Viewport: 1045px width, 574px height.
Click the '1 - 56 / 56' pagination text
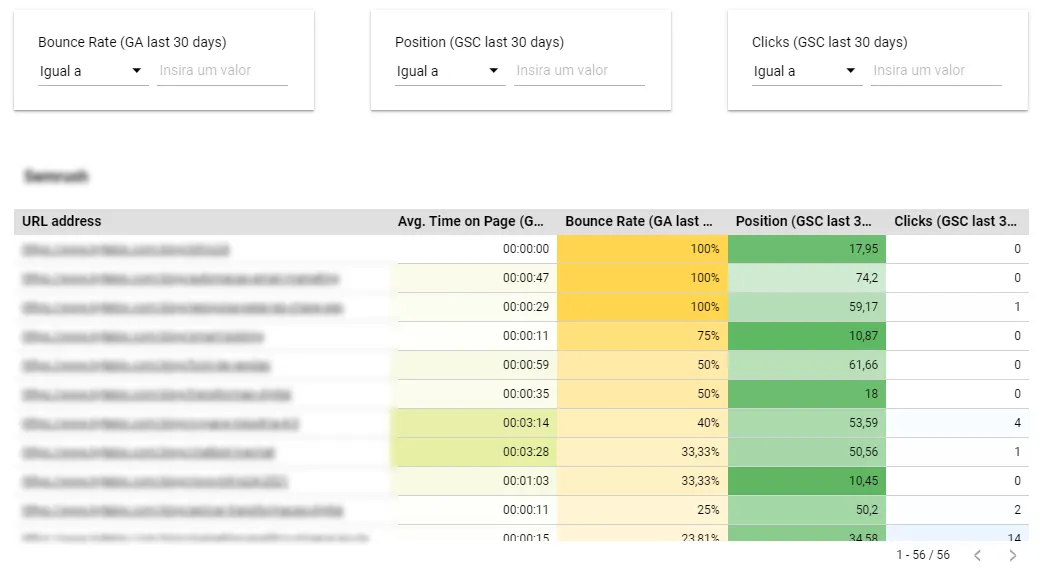(x=923, y=555)
